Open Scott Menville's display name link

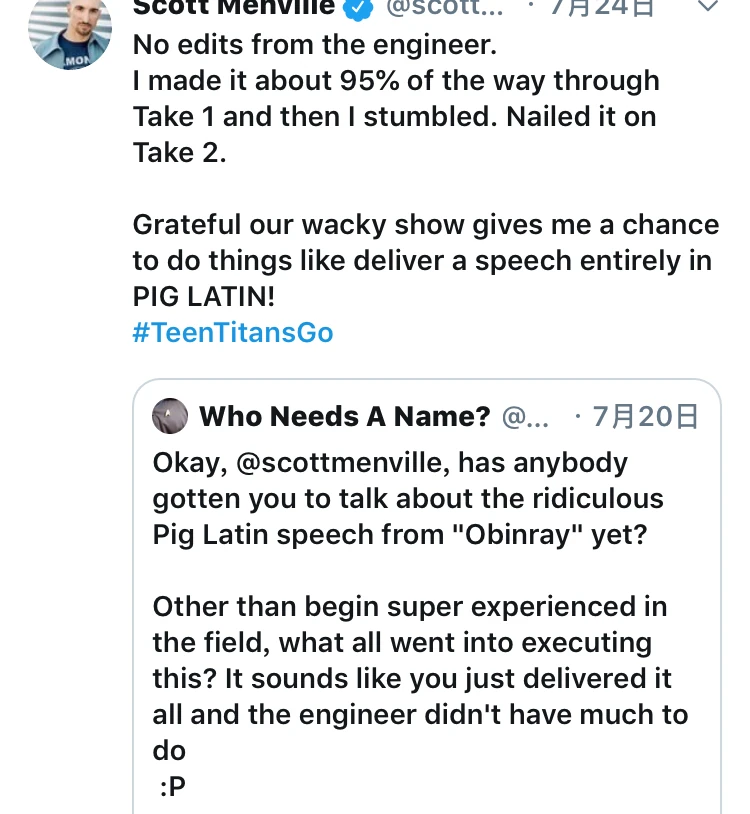point(236,8)
